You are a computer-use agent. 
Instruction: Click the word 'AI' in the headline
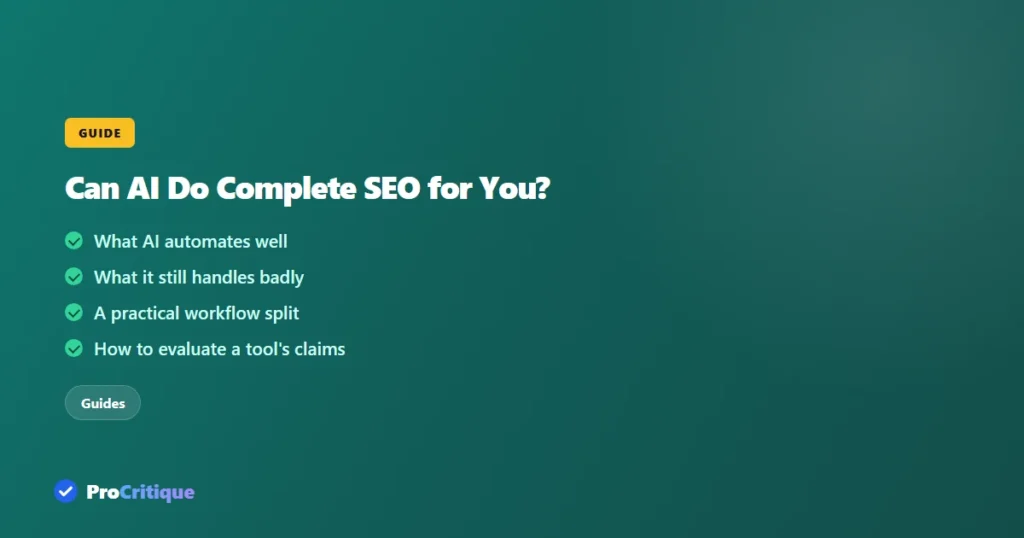pyautogui.click(x=143, y=189)
